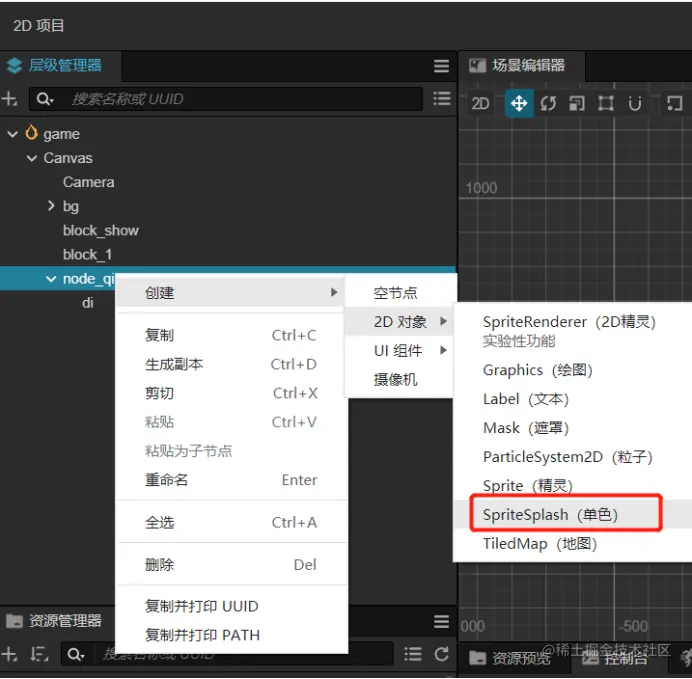Click 重命名 in context menu

pyautogui.click(x=231, y=480)
